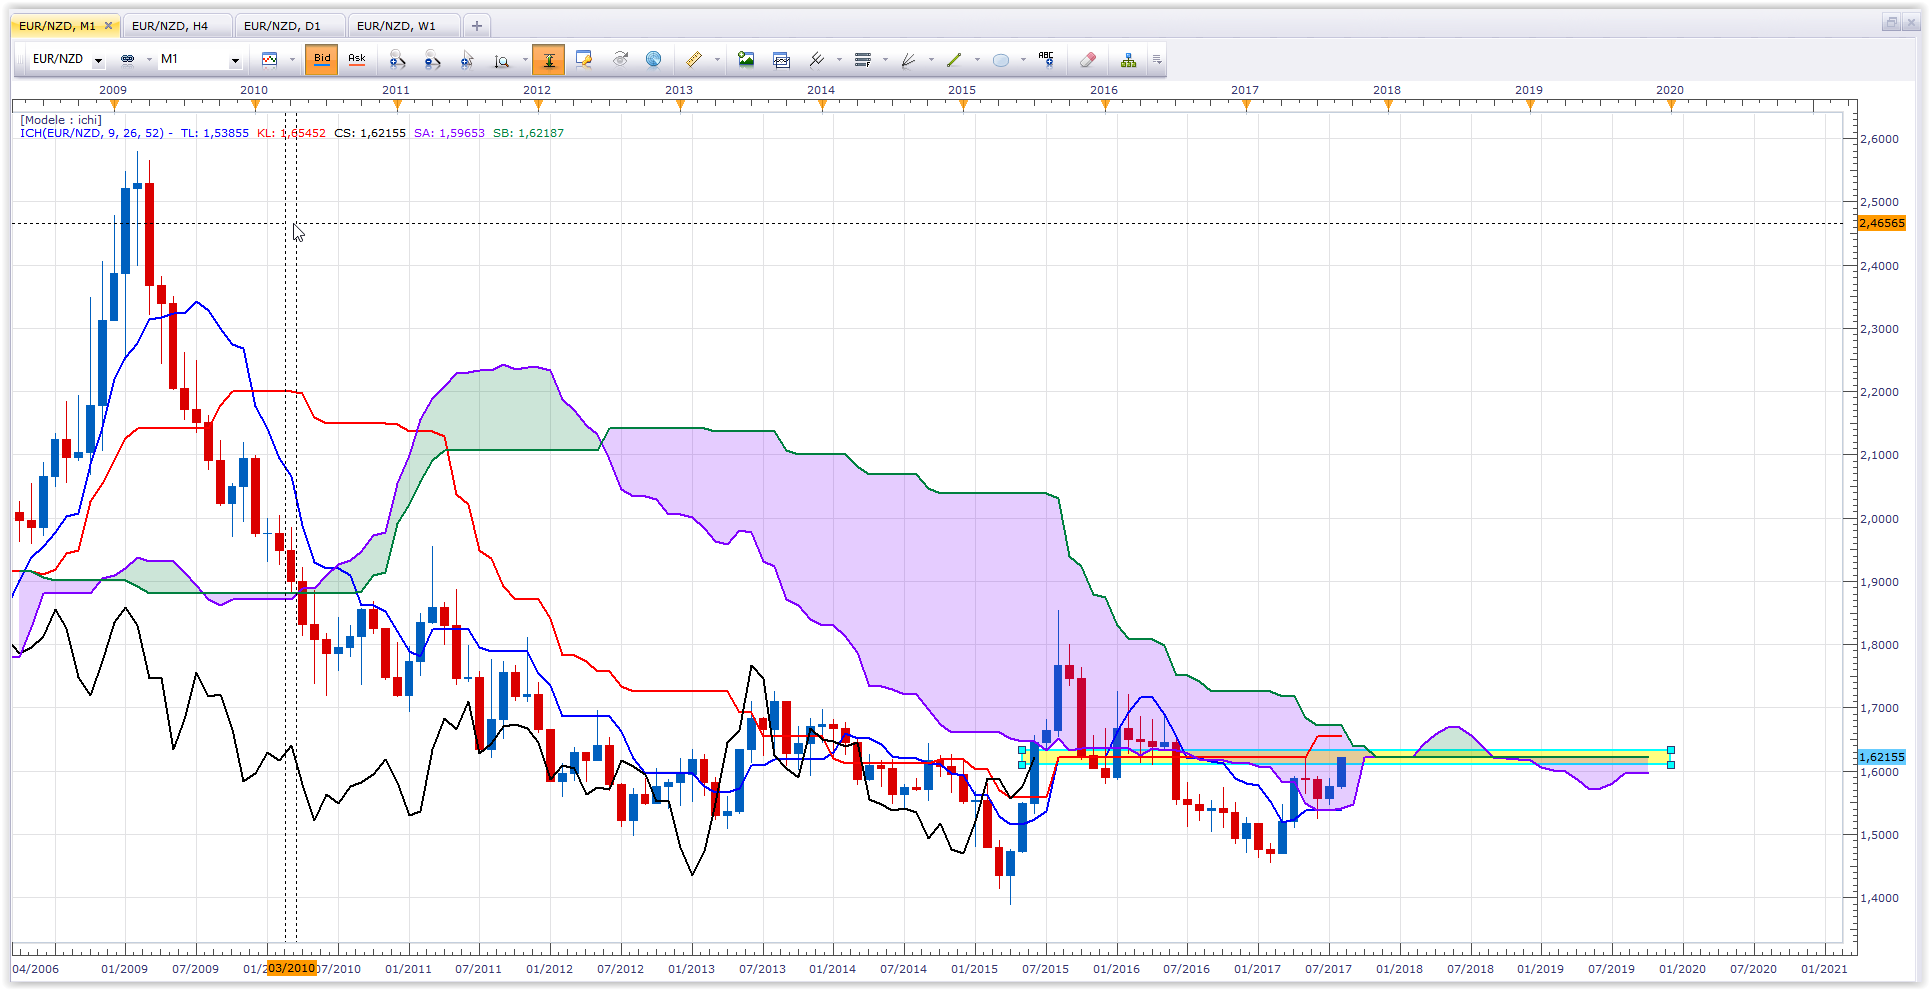This screenshot has width=1930, height=990.
Task: Expand the pitchfork tool dropdown arrow
Action: tap(839, 60)
